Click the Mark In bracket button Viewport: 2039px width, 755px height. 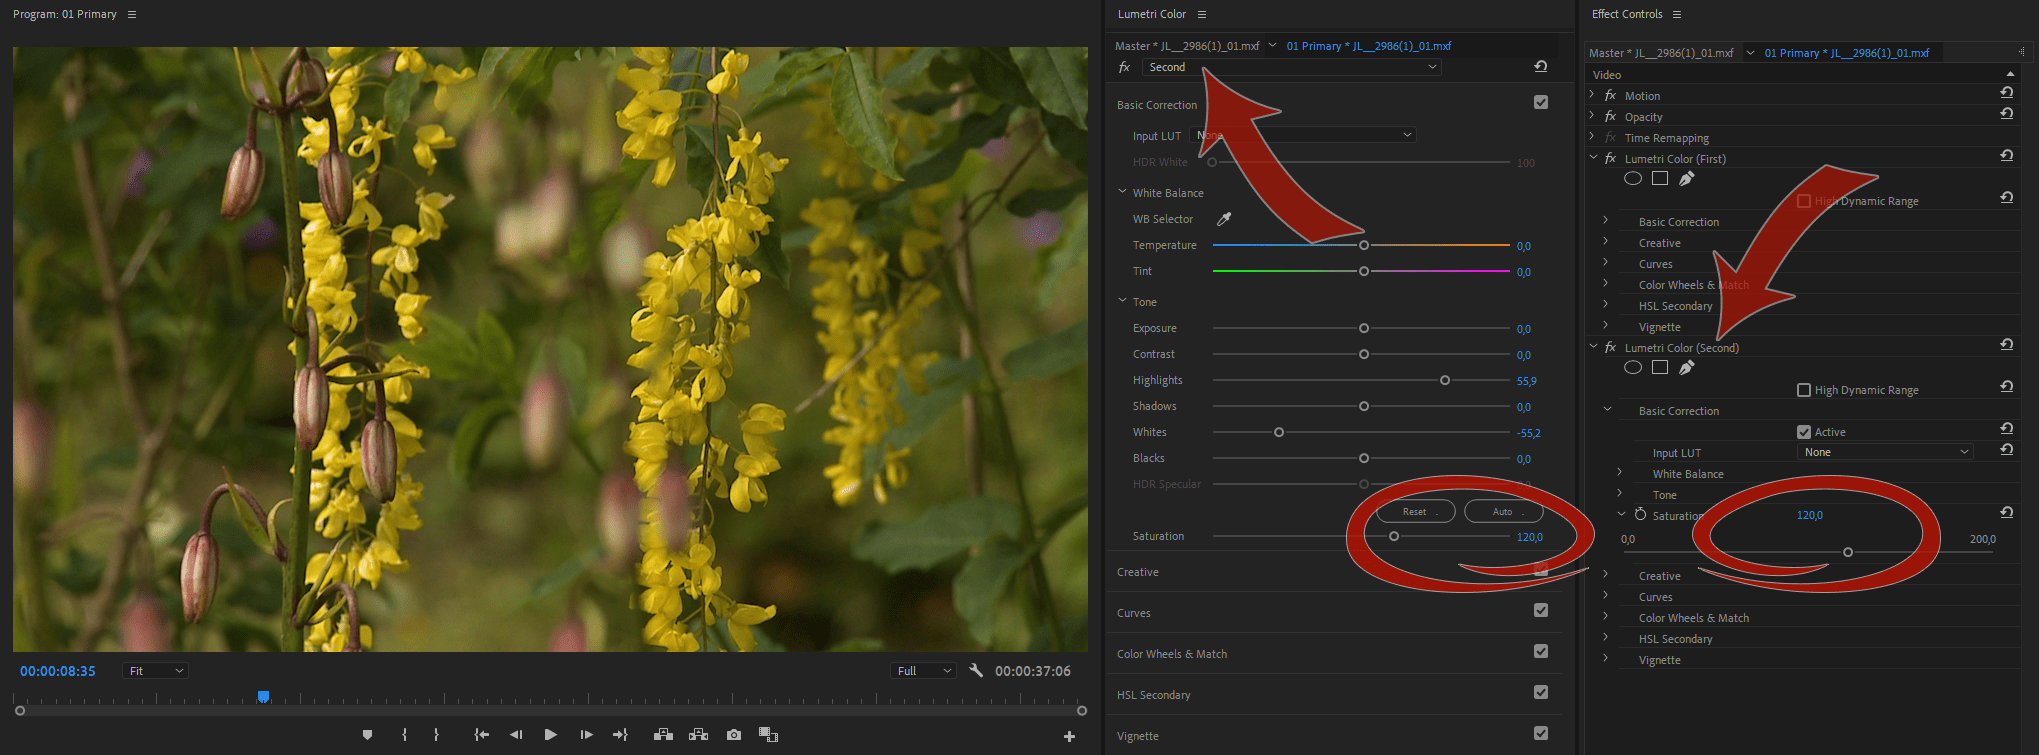tap(404, 735)
